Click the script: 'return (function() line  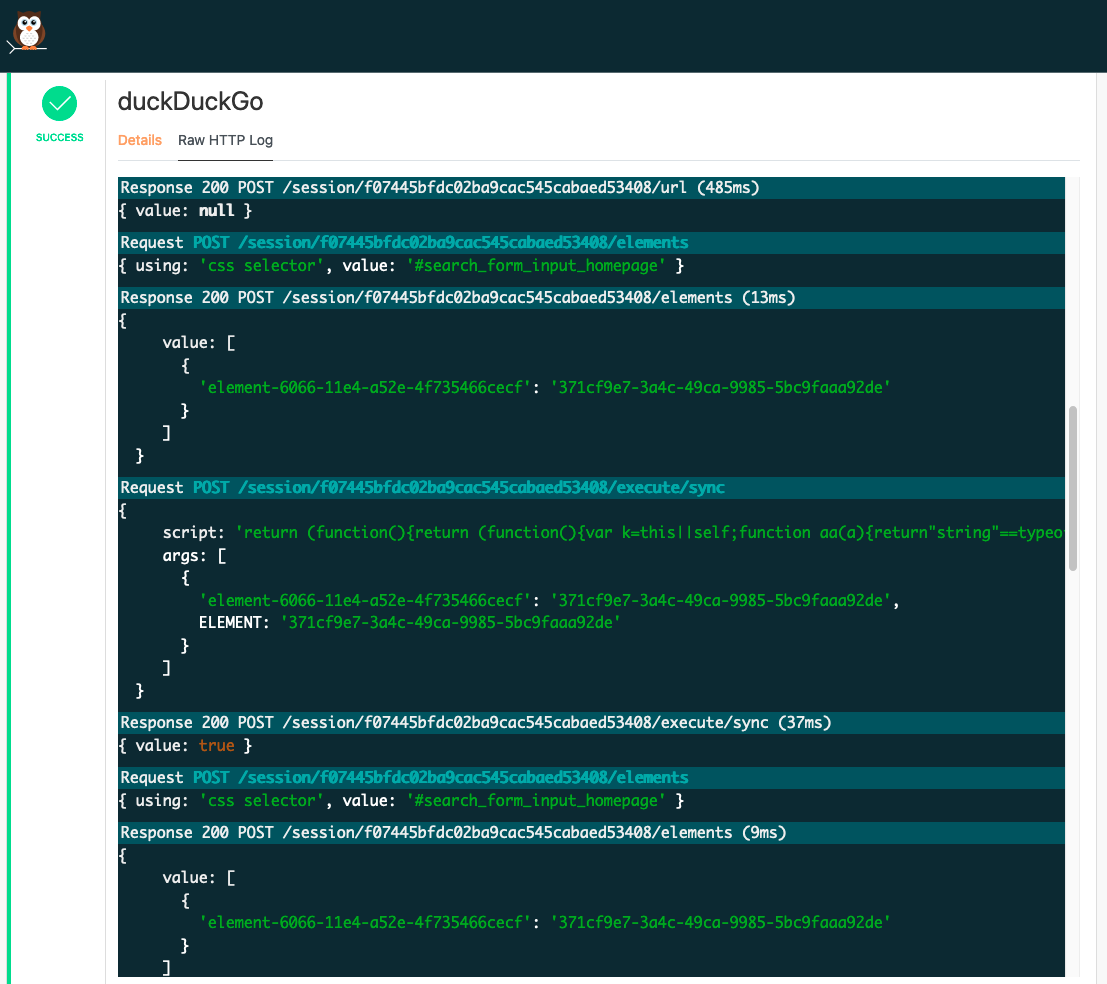click(x=613, y=533)
